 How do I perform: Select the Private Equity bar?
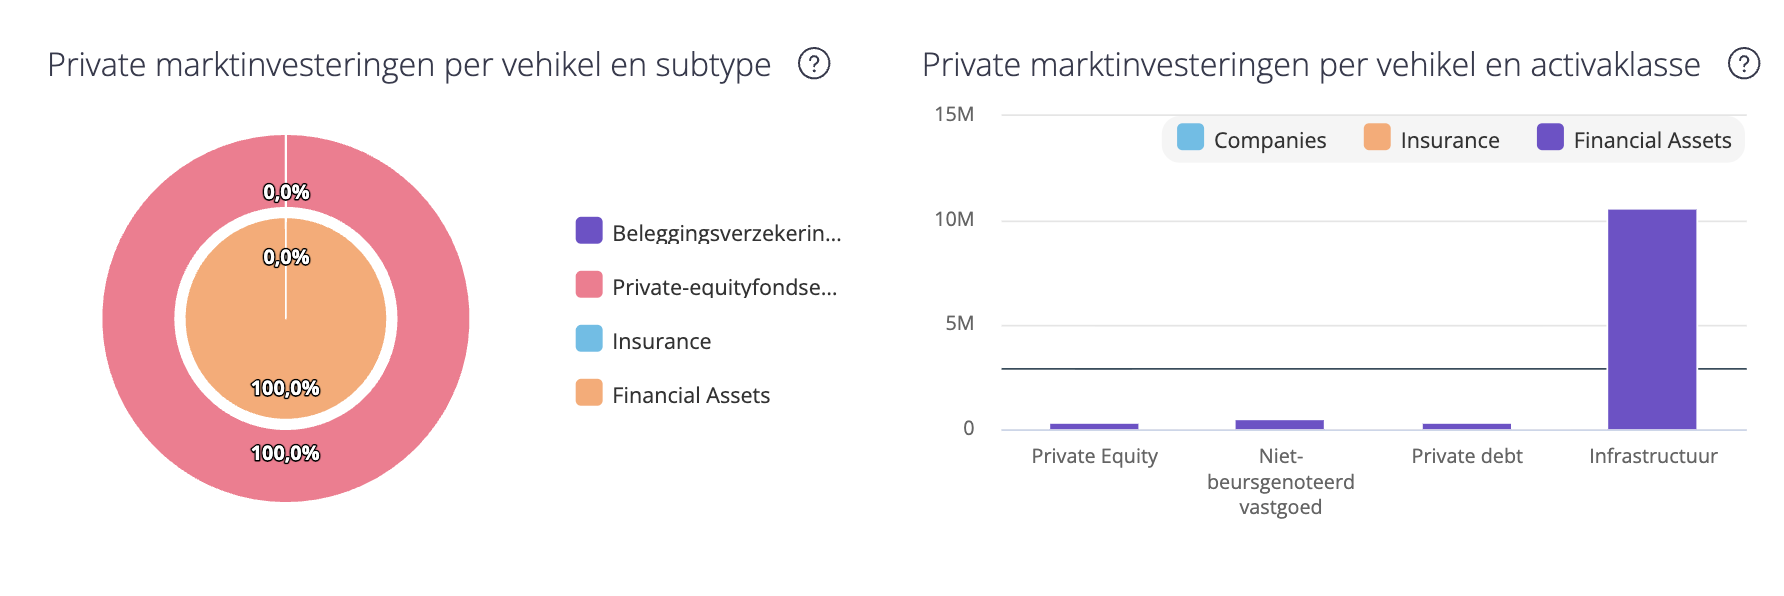pos(1094,426)
